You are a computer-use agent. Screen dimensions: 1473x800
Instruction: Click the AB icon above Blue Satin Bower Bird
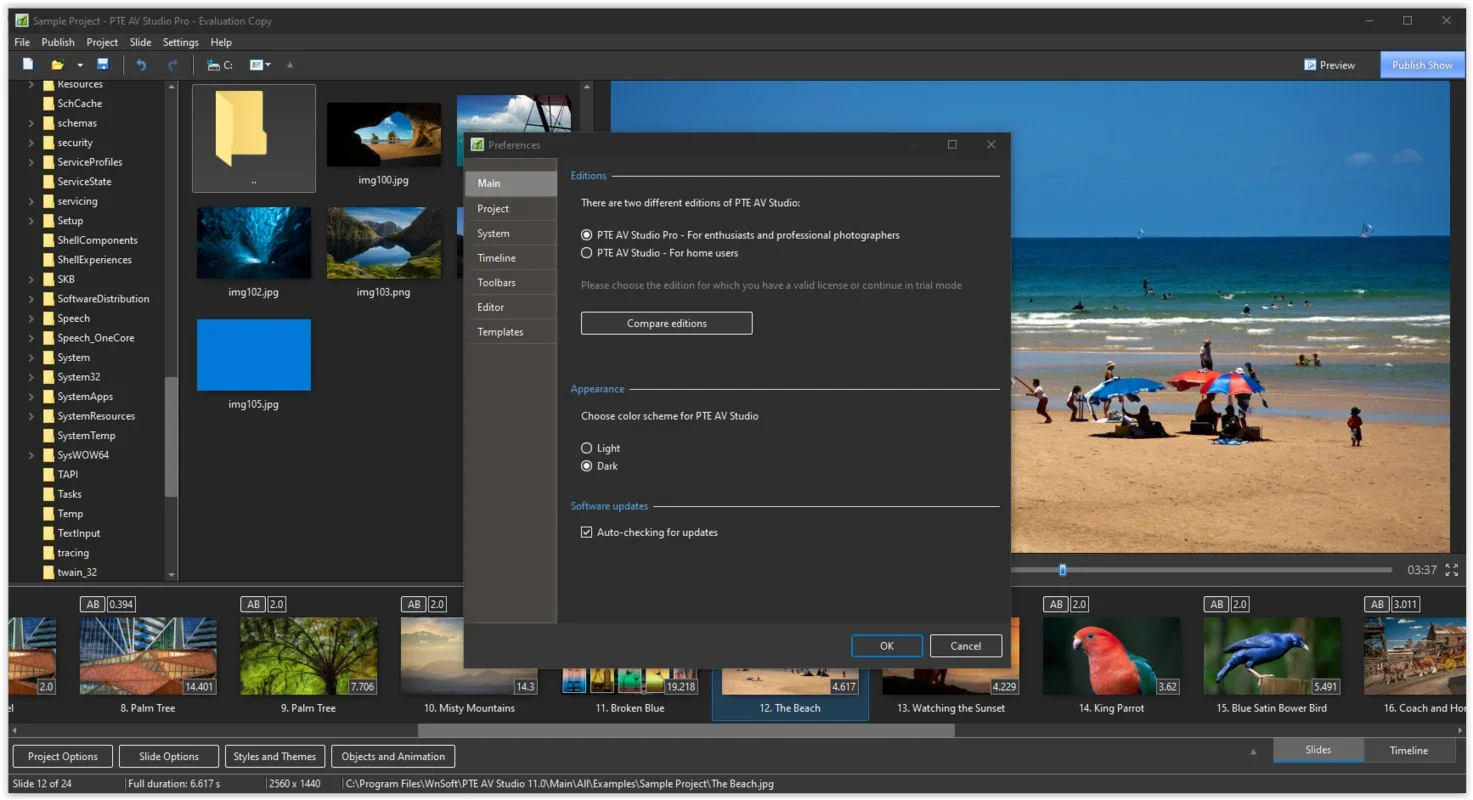click(1216, 604)
